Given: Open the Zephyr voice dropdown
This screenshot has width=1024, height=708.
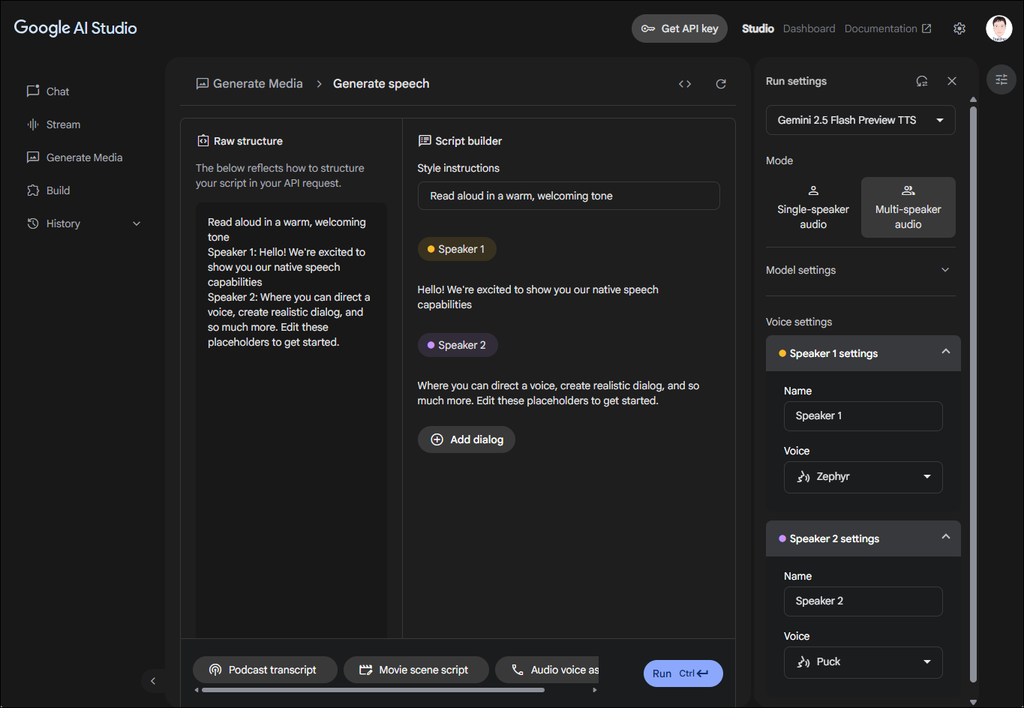Looking at the screenshot, I should (x=863, y=477).
